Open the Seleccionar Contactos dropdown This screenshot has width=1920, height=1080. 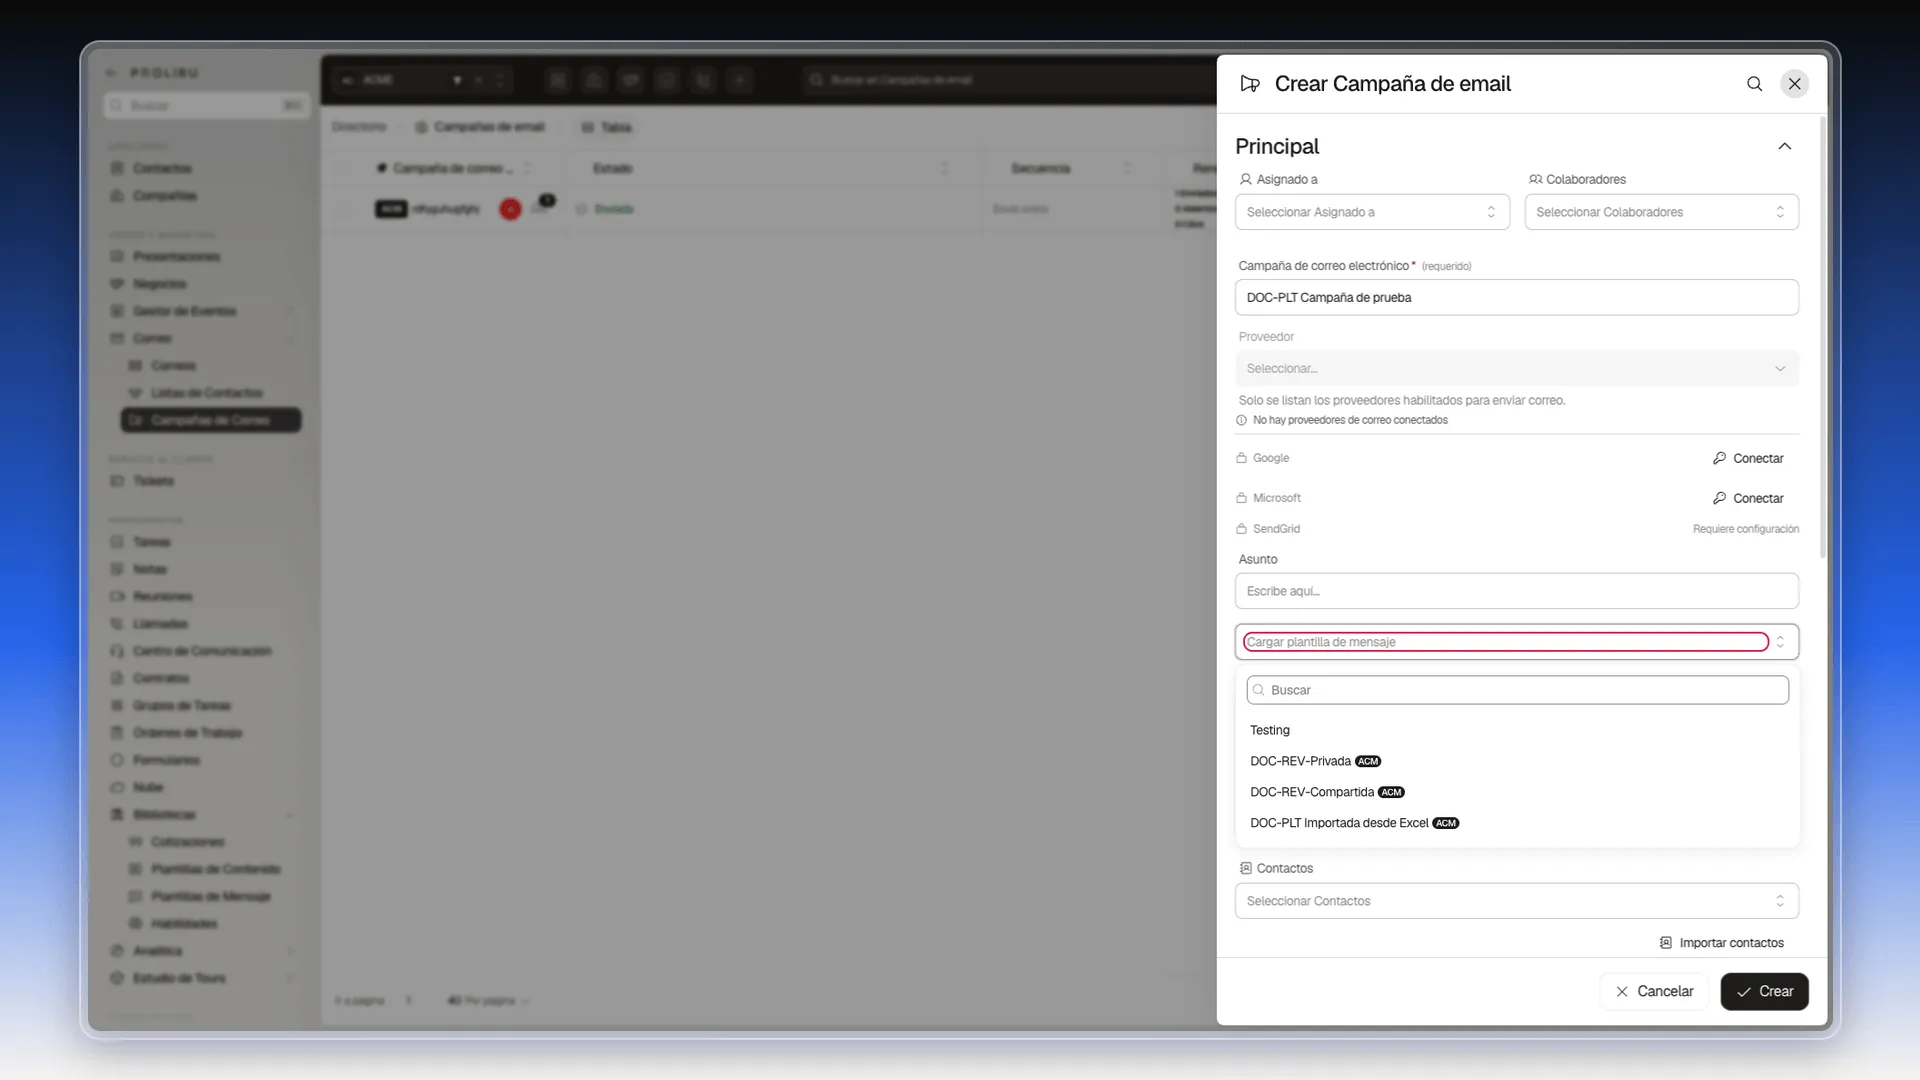point(1517,901)
